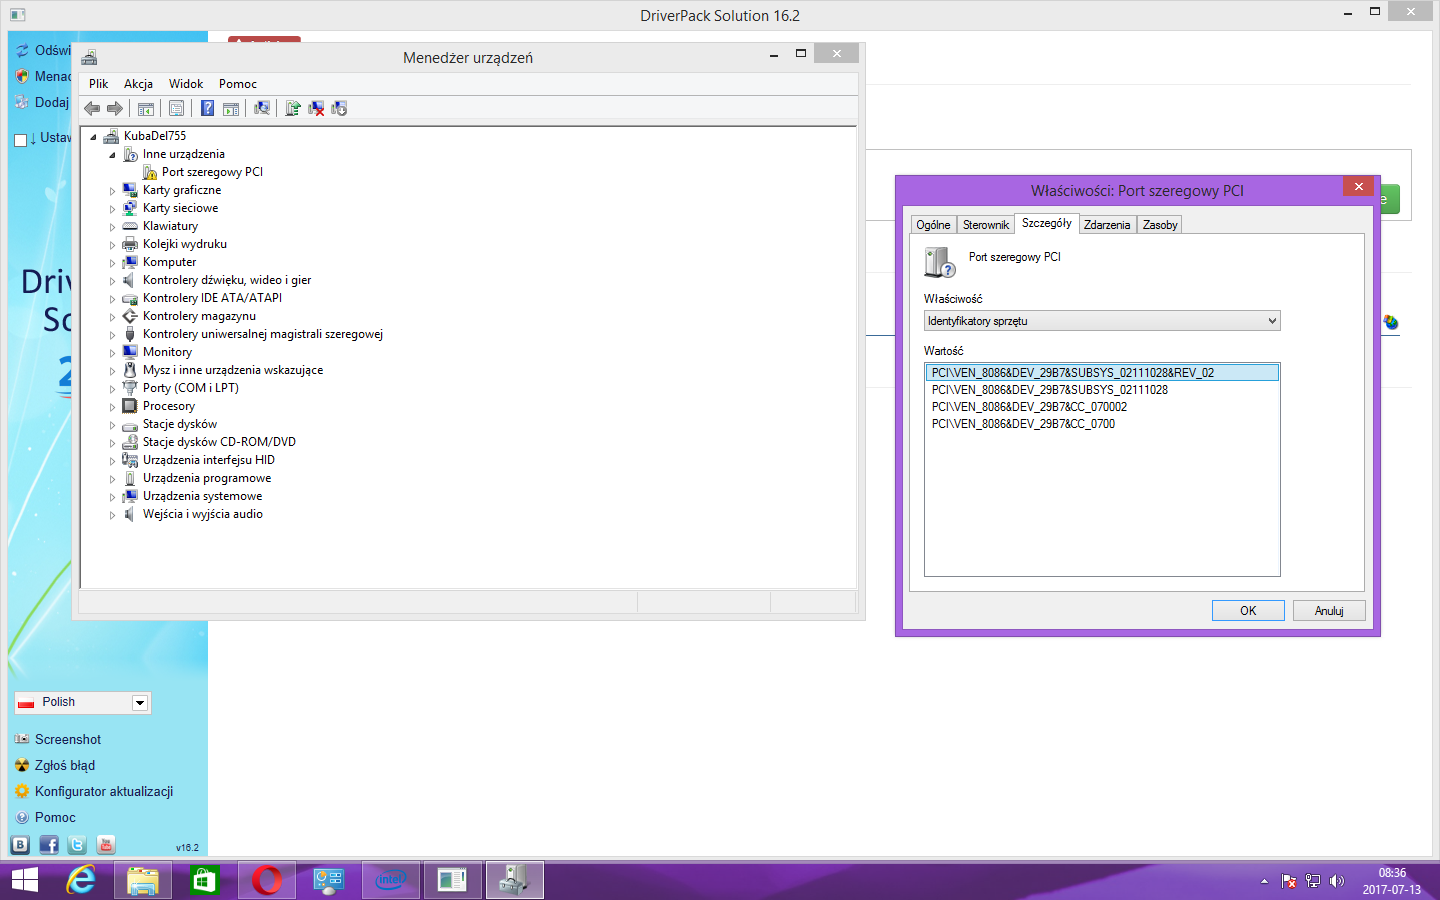The width and height of the screenshot is (1440, 900).
Task: Click the Update driver software toolbar icon
Action: pyautogui.click(x=293, y=108)
